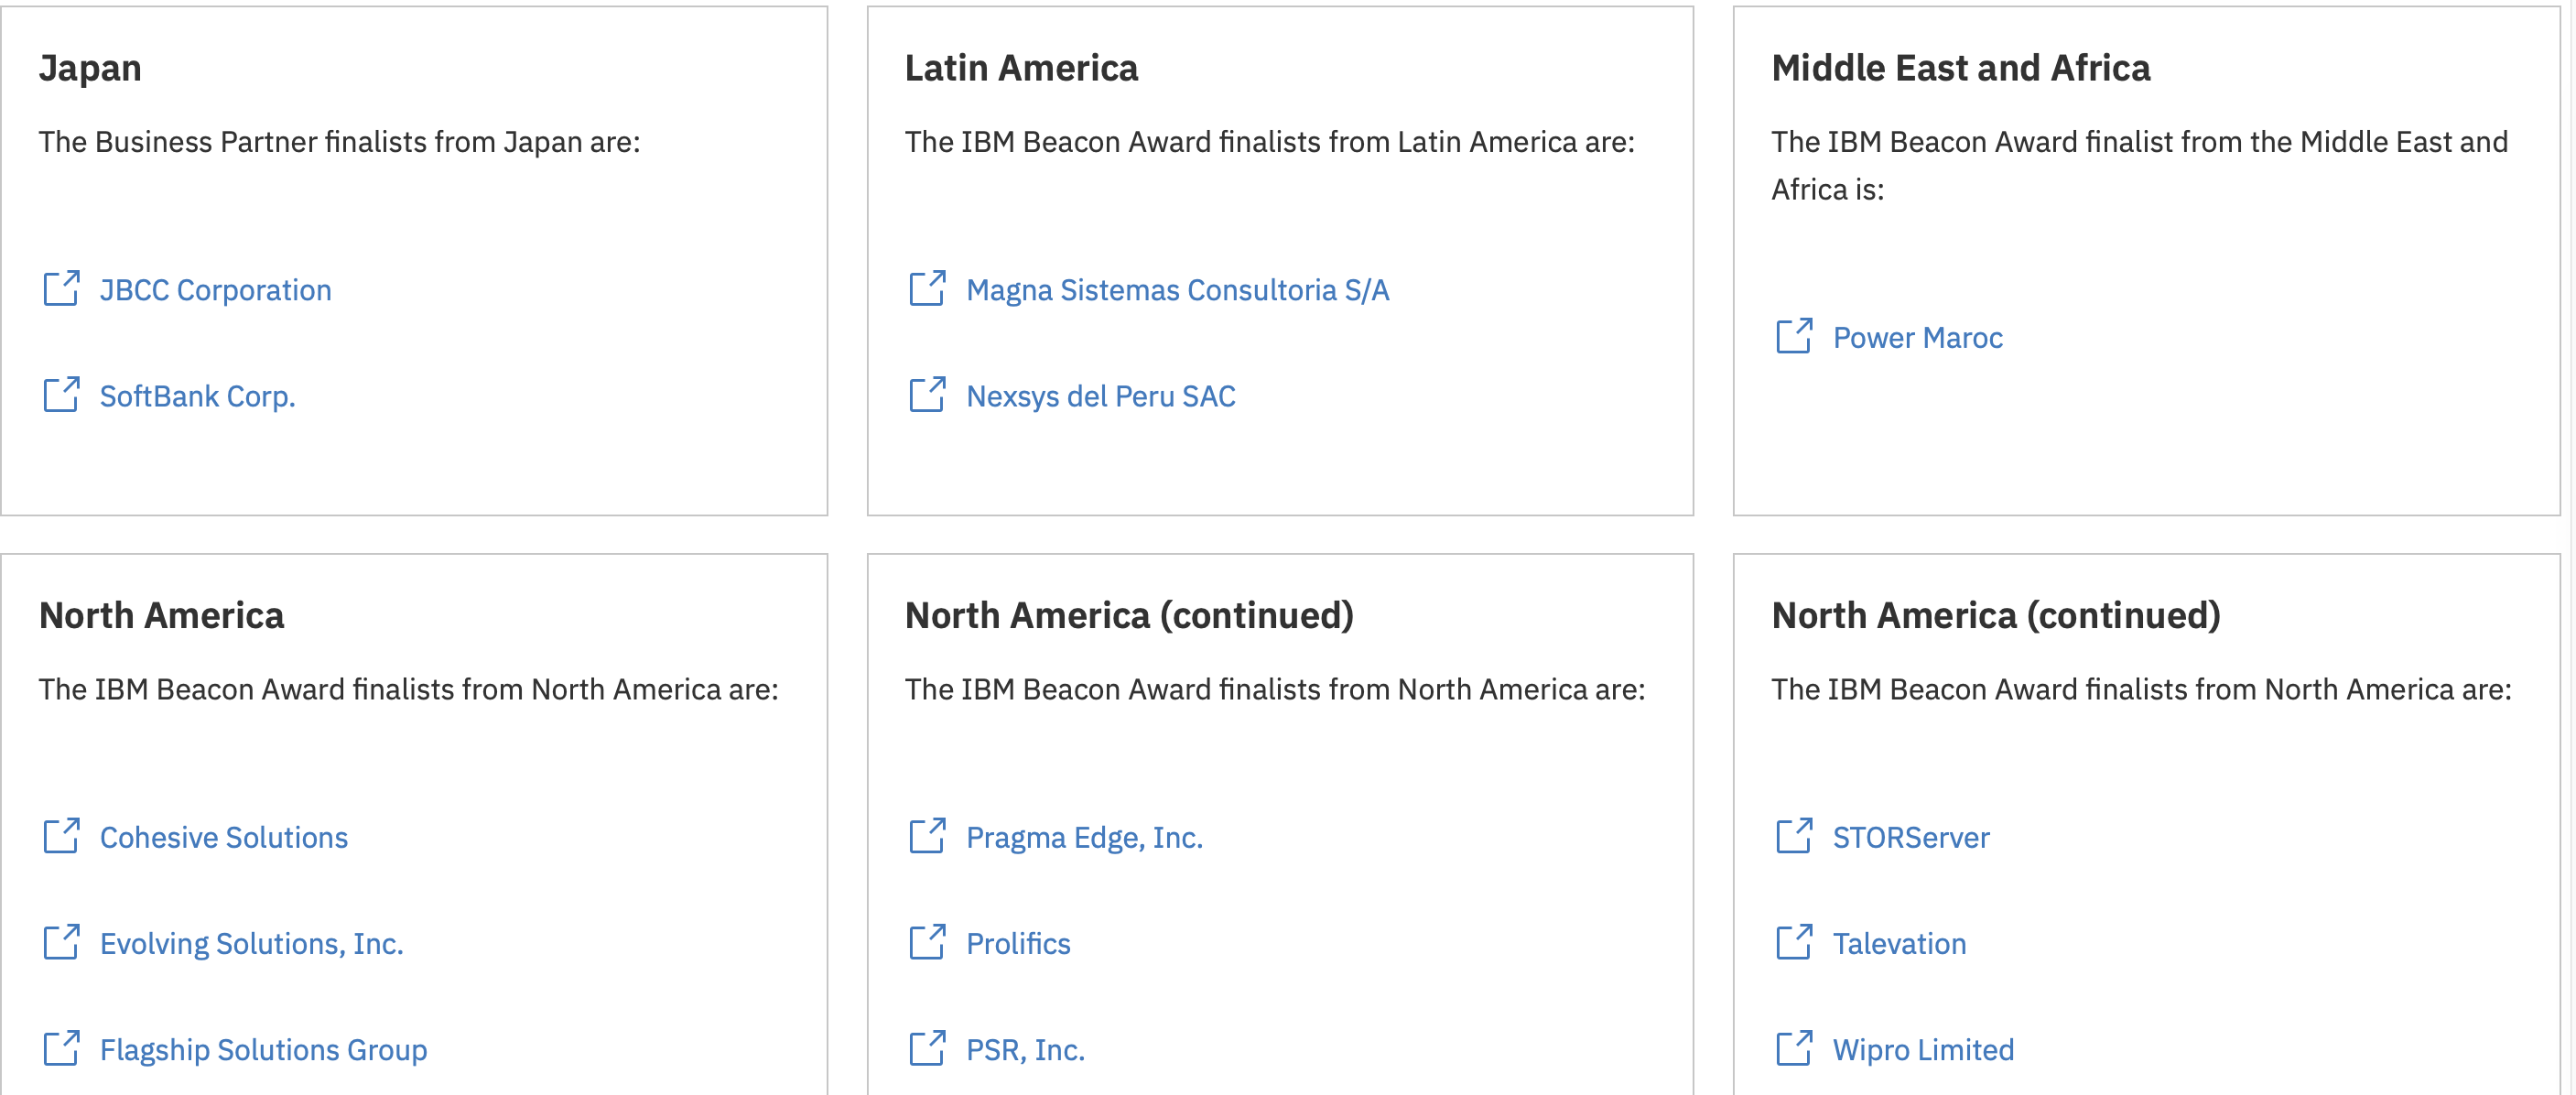Click external link icon beside SoftBank Corp.
2576x1095 pixels.
61,395
